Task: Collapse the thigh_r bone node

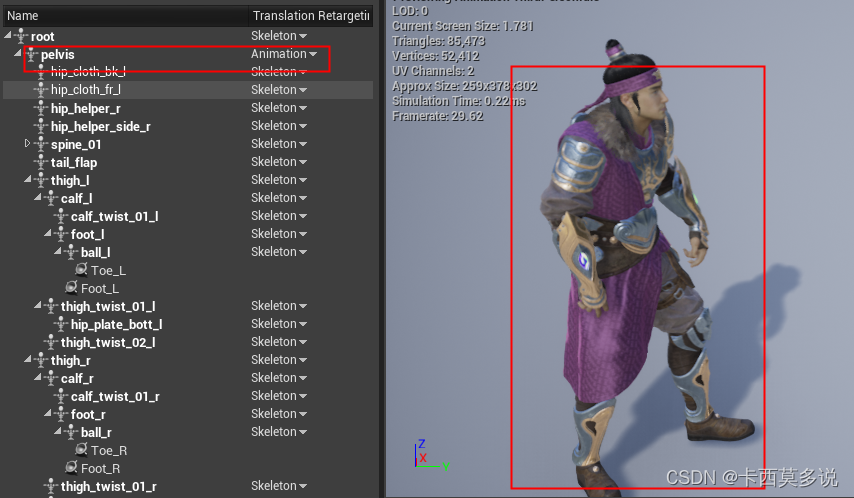Action: click(28, 360)
